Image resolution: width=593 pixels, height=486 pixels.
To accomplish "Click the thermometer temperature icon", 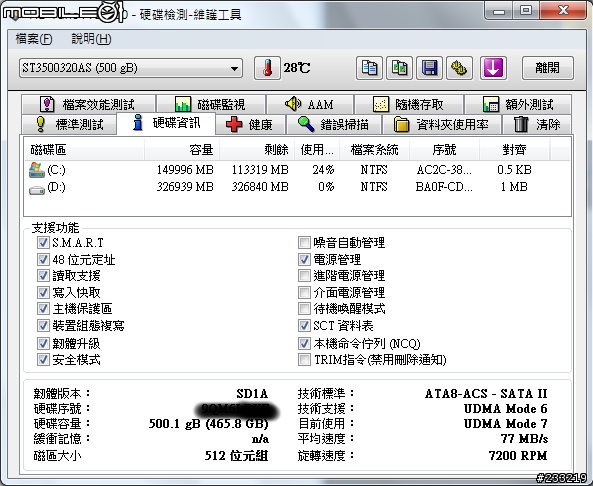I will pyautogui.click(x=267, y=68).
